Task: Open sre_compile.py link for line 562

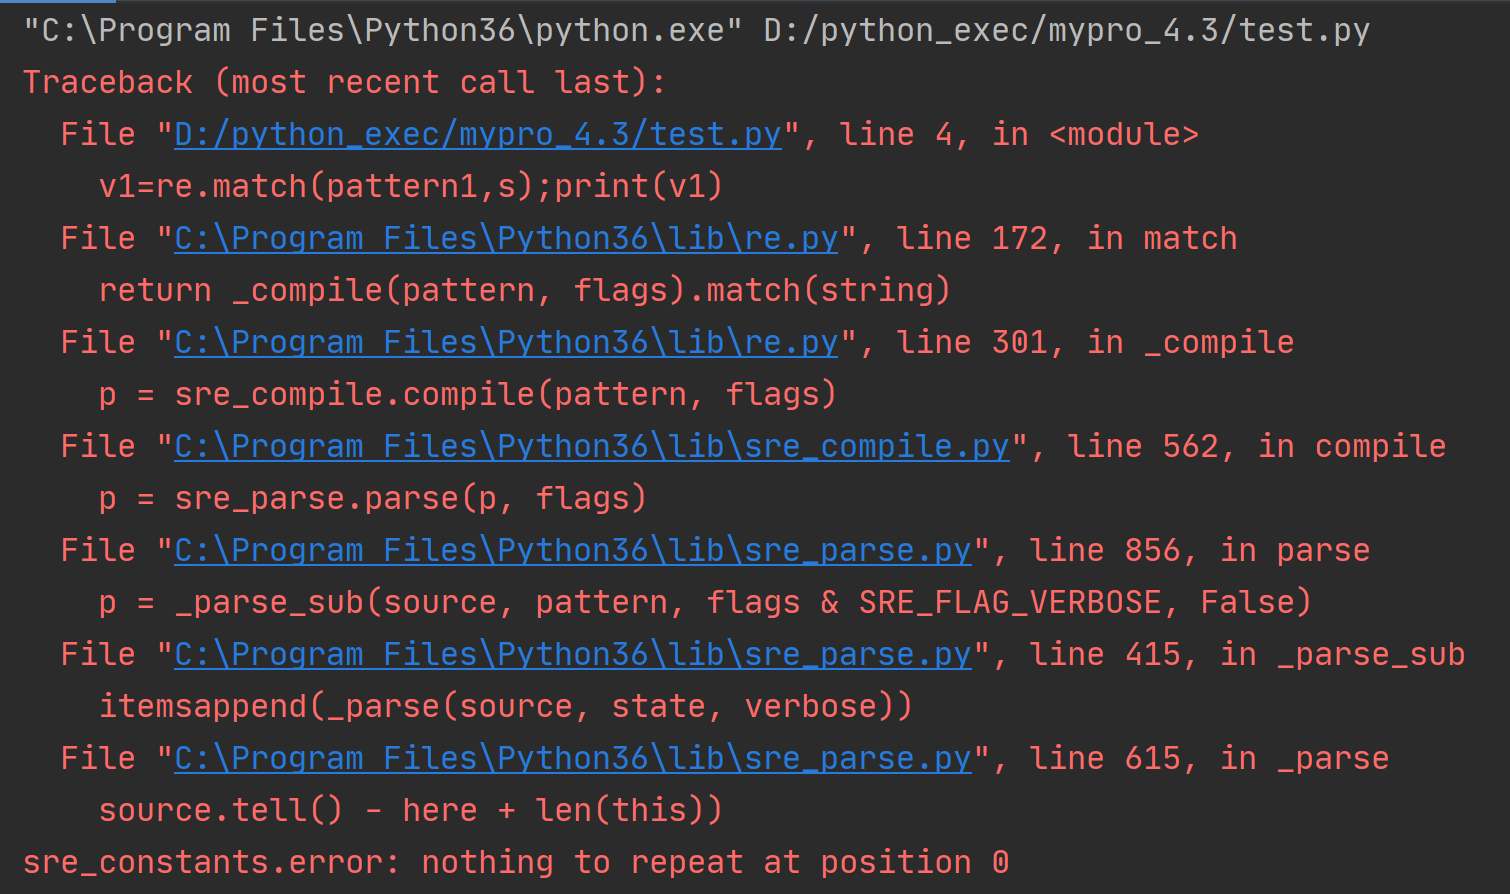Action: pyautogui.click(x=592, y=446)
